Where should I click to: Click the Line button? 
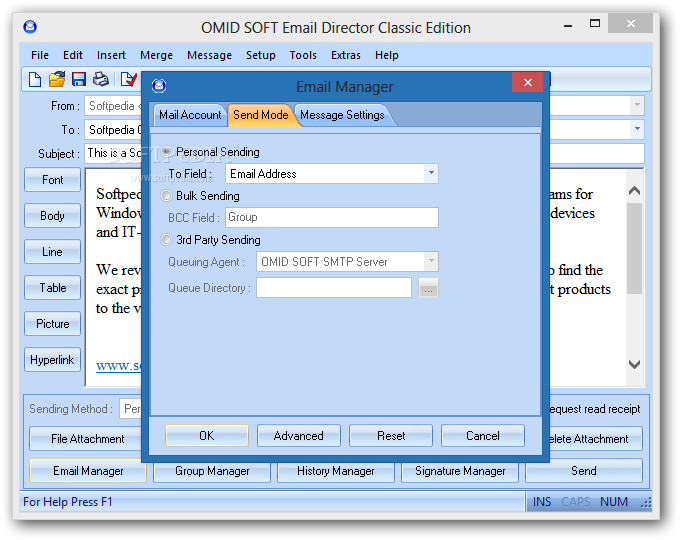[x=52, y=252]
